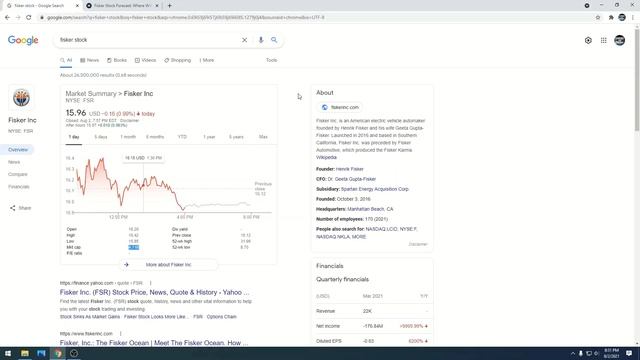Click the magnifier search icon
The width and height of the screenshot is (640, 360).
click(x=274, y=40)
